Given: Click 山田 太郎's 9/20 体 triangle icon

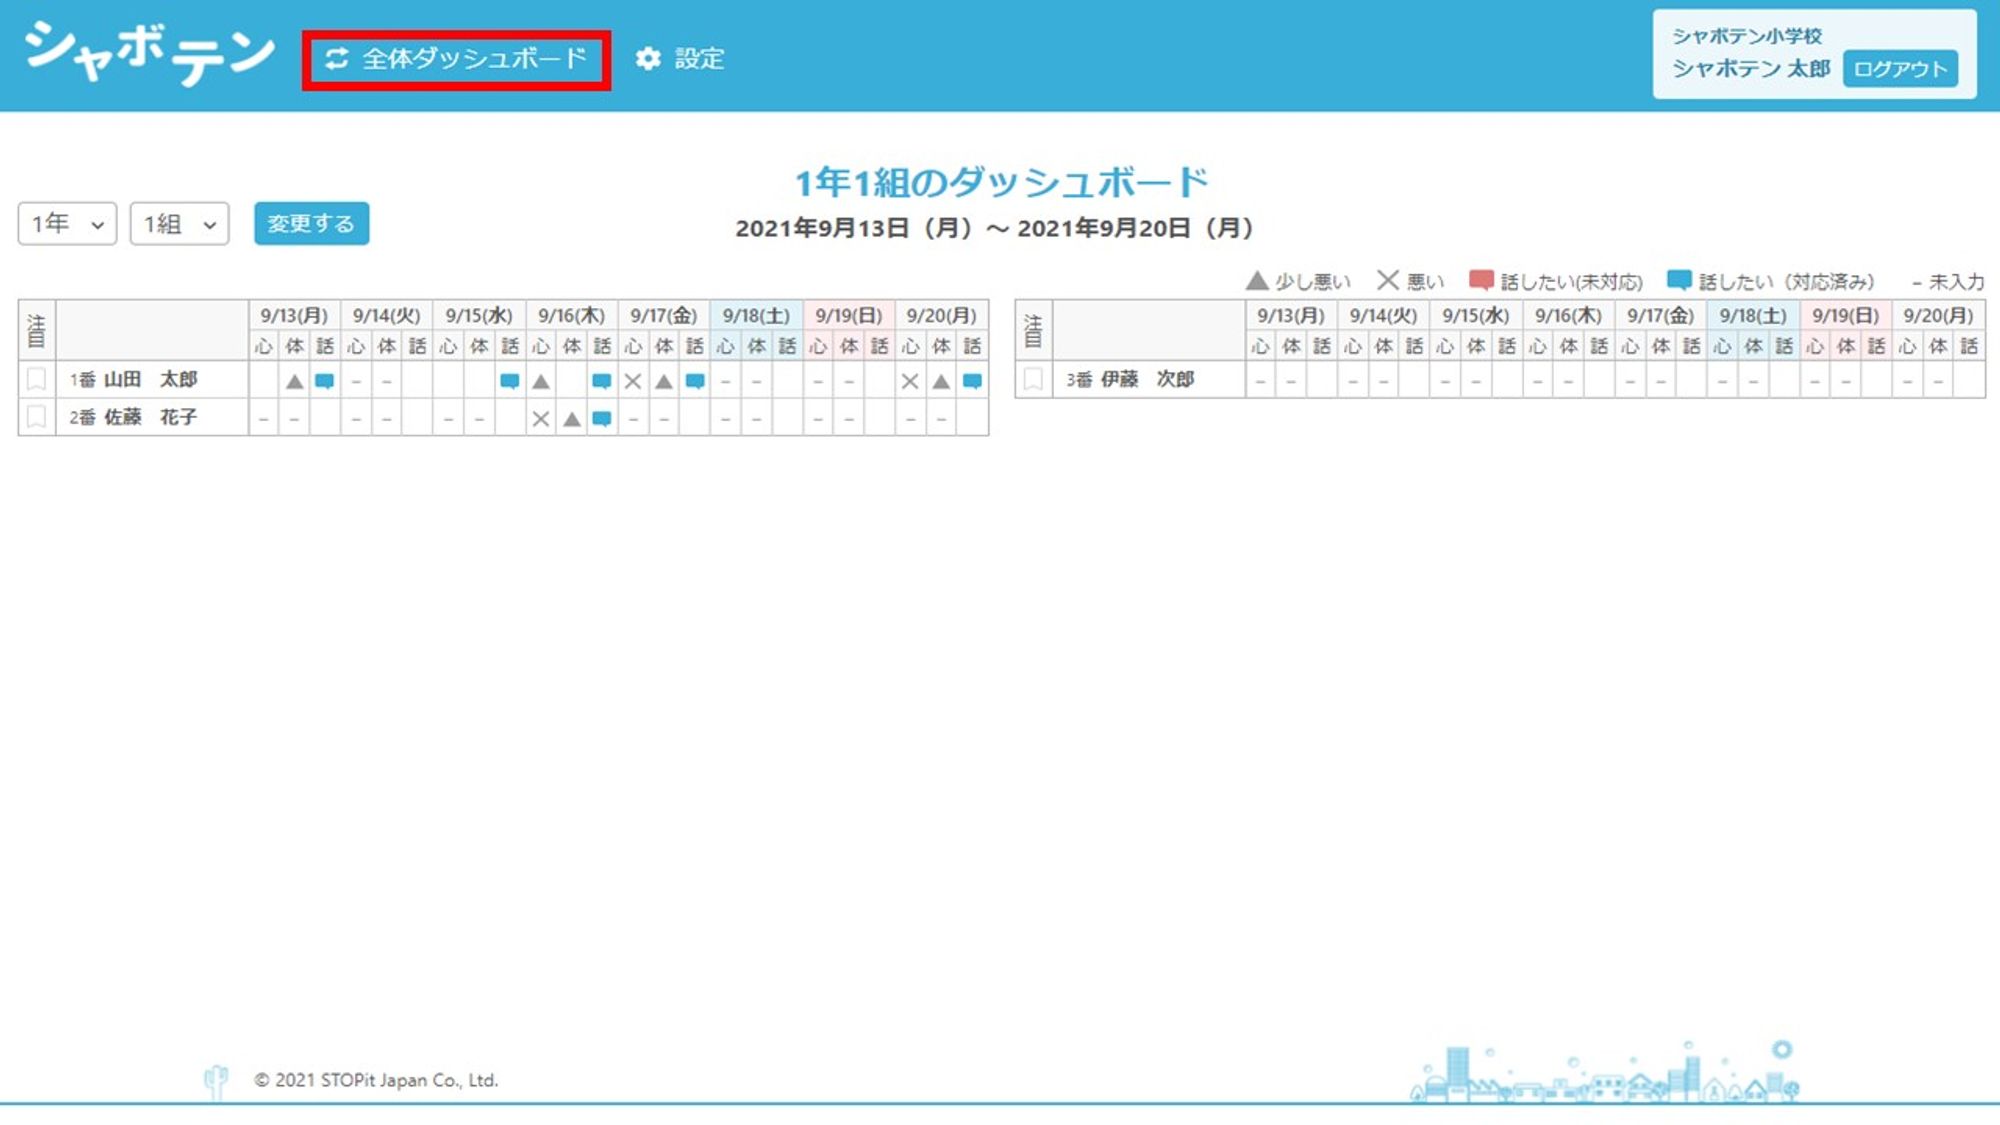Looking at the screenshot, I should [x=941, y=381].
